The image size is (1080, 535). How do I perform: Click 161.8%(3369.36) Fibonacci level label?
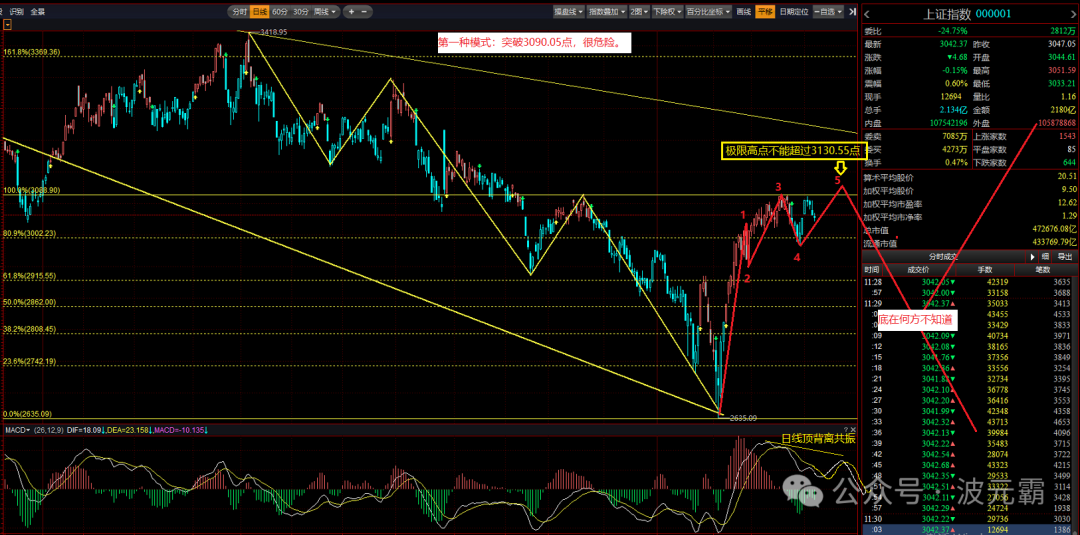tap(31, 52)
